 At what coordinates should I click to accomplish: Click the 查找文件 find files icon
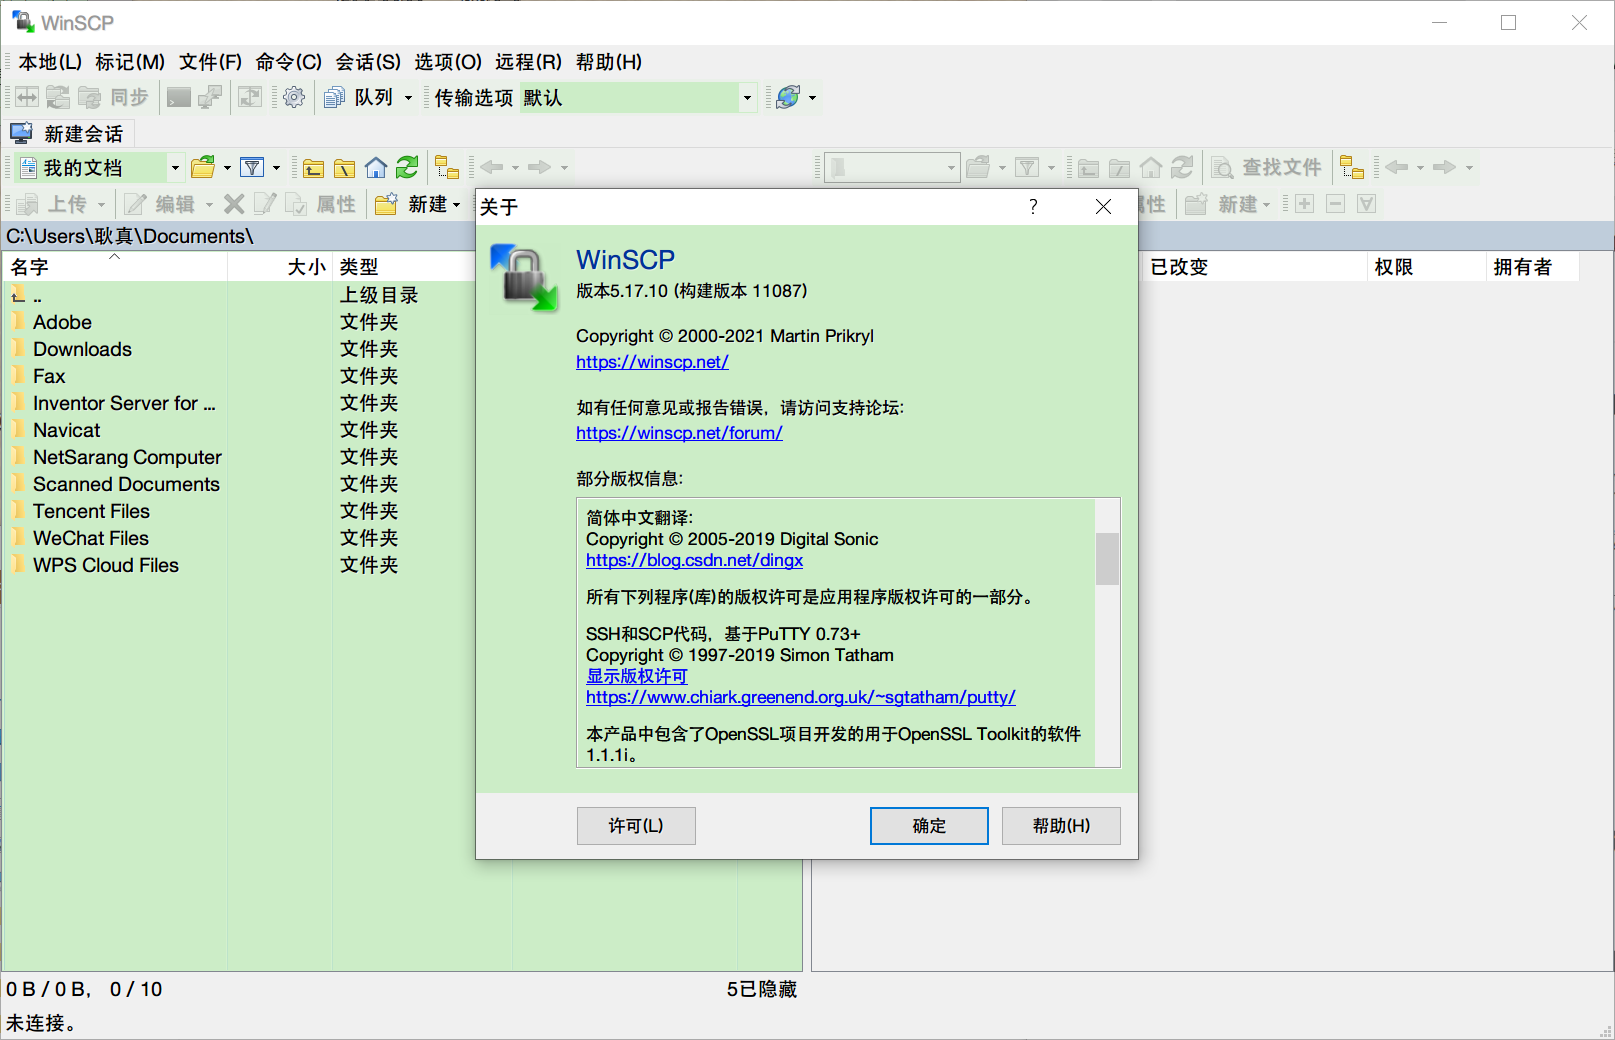point(1268,167)
